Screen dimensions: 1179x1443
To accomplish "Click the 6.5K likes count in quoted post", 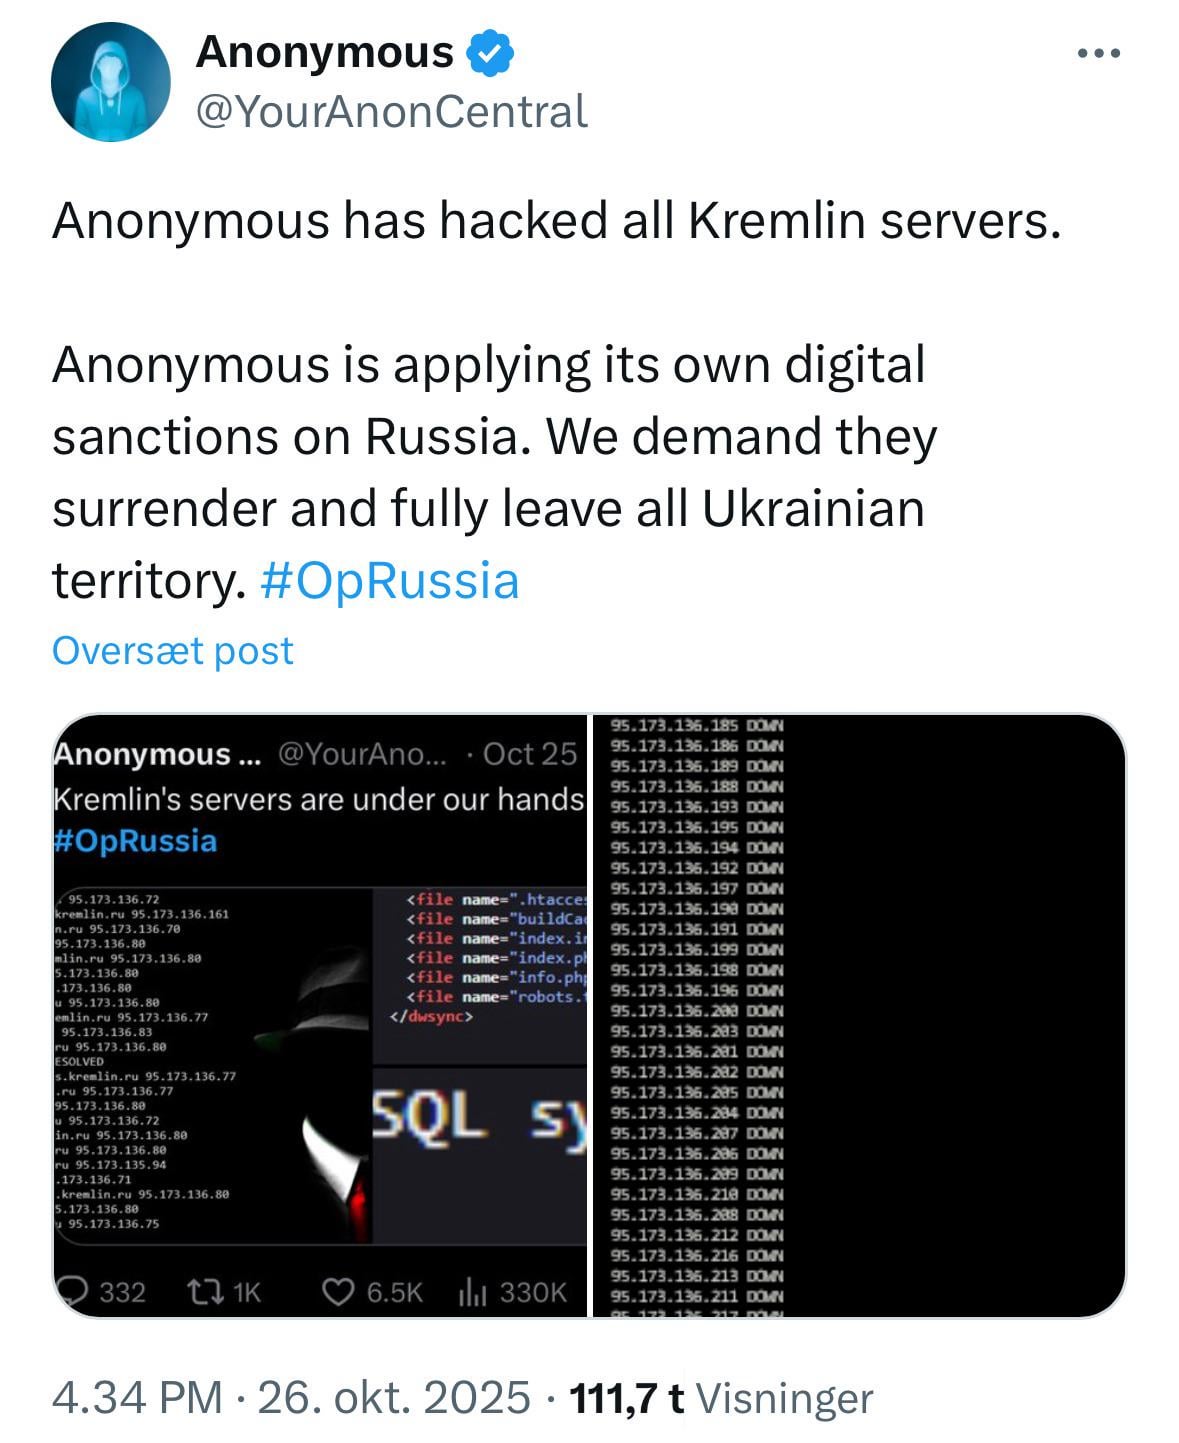I will [394, 1292].
